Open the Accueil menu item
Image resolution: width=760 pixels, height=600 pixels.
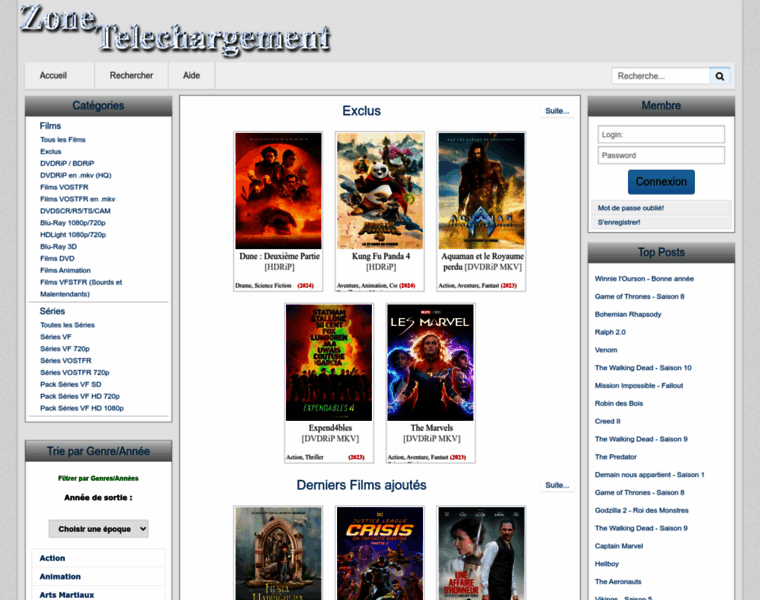click(x=53, y=76)
